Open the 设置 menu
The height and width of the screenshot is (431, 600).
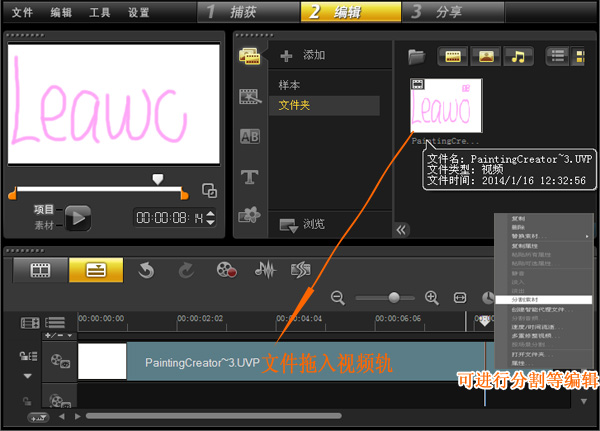[x=139, y=13]
